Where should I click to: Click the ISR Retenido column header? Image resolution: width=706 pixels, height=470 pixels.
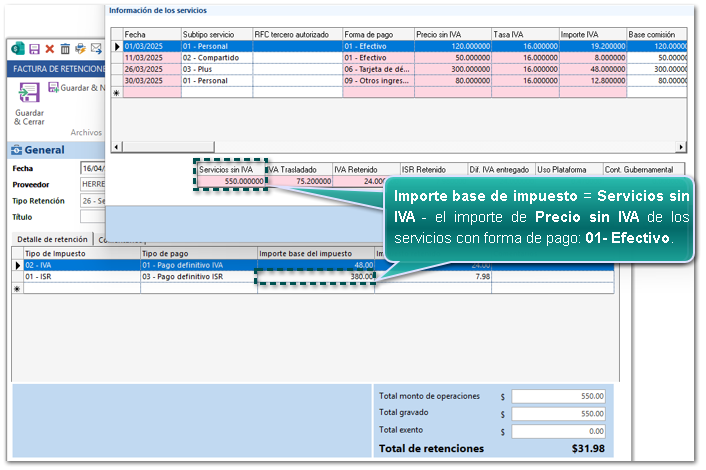(x=434, y=169)
